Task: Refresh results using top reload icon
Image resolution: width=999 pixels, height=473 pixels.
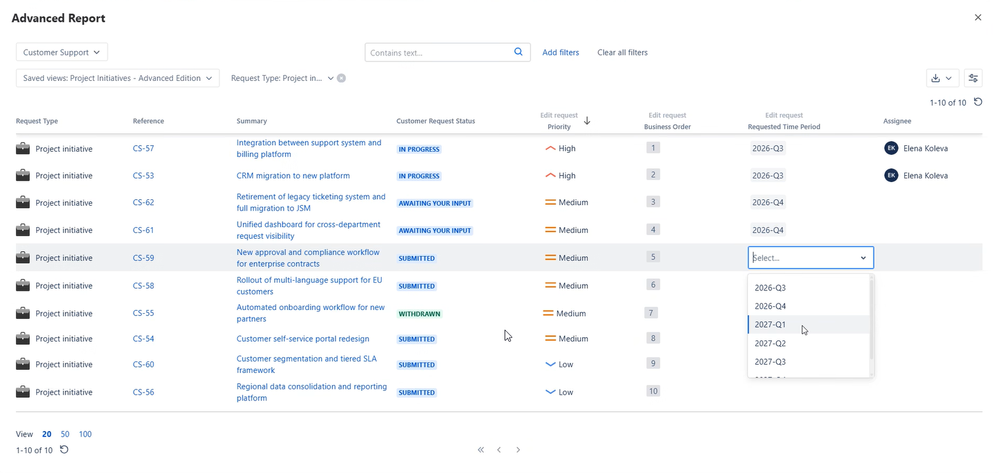Action: 978,102
